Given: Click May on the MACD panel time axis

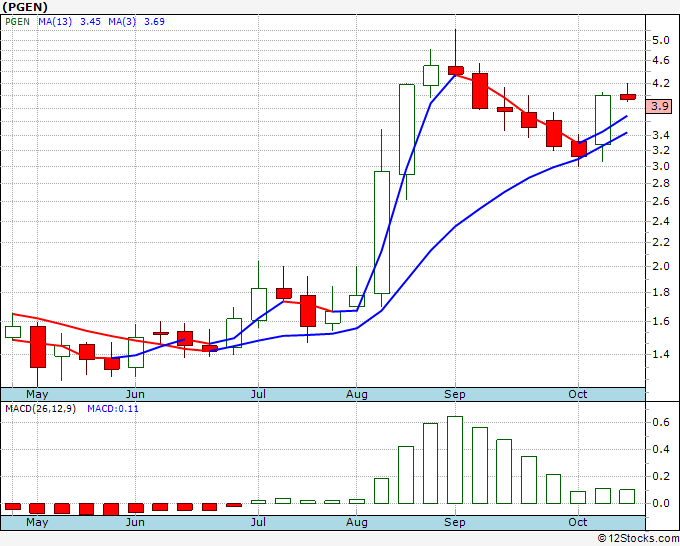Looking at the screenshot, I should point(37,522).
